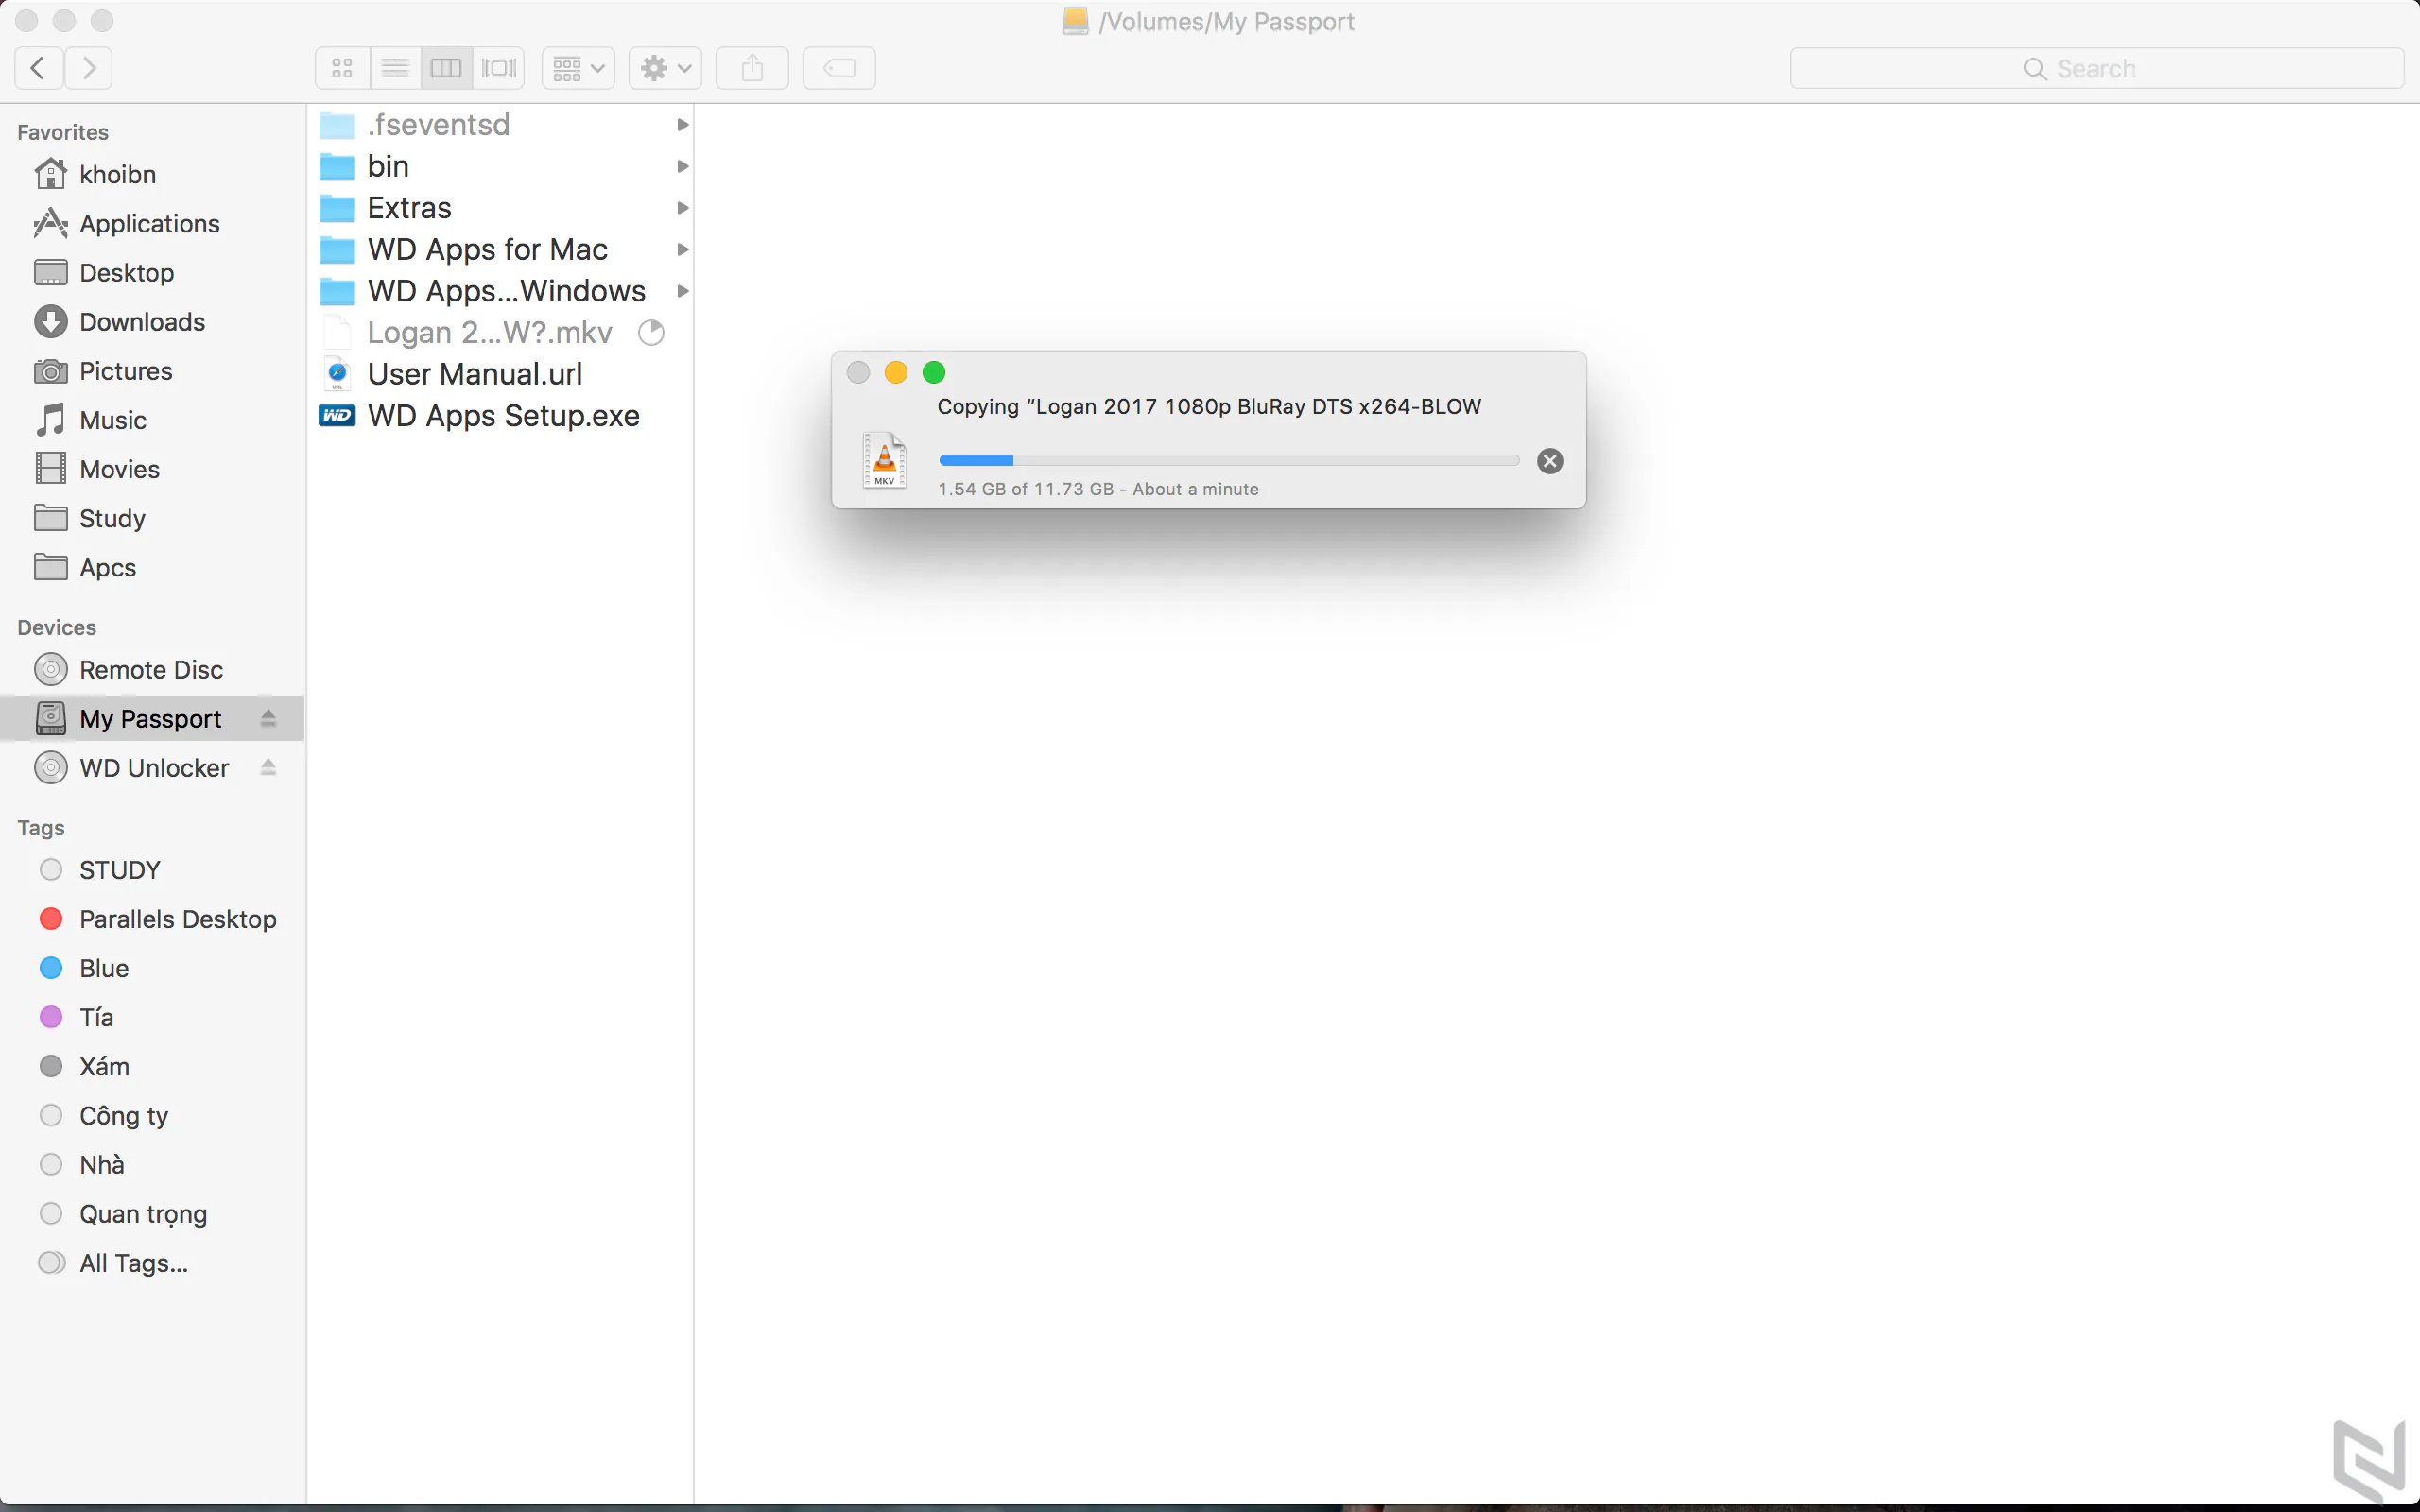This screenshot has height=1512, width=2420.
Task: Minimize the Copying dialog window
Action: click(896, 373)
